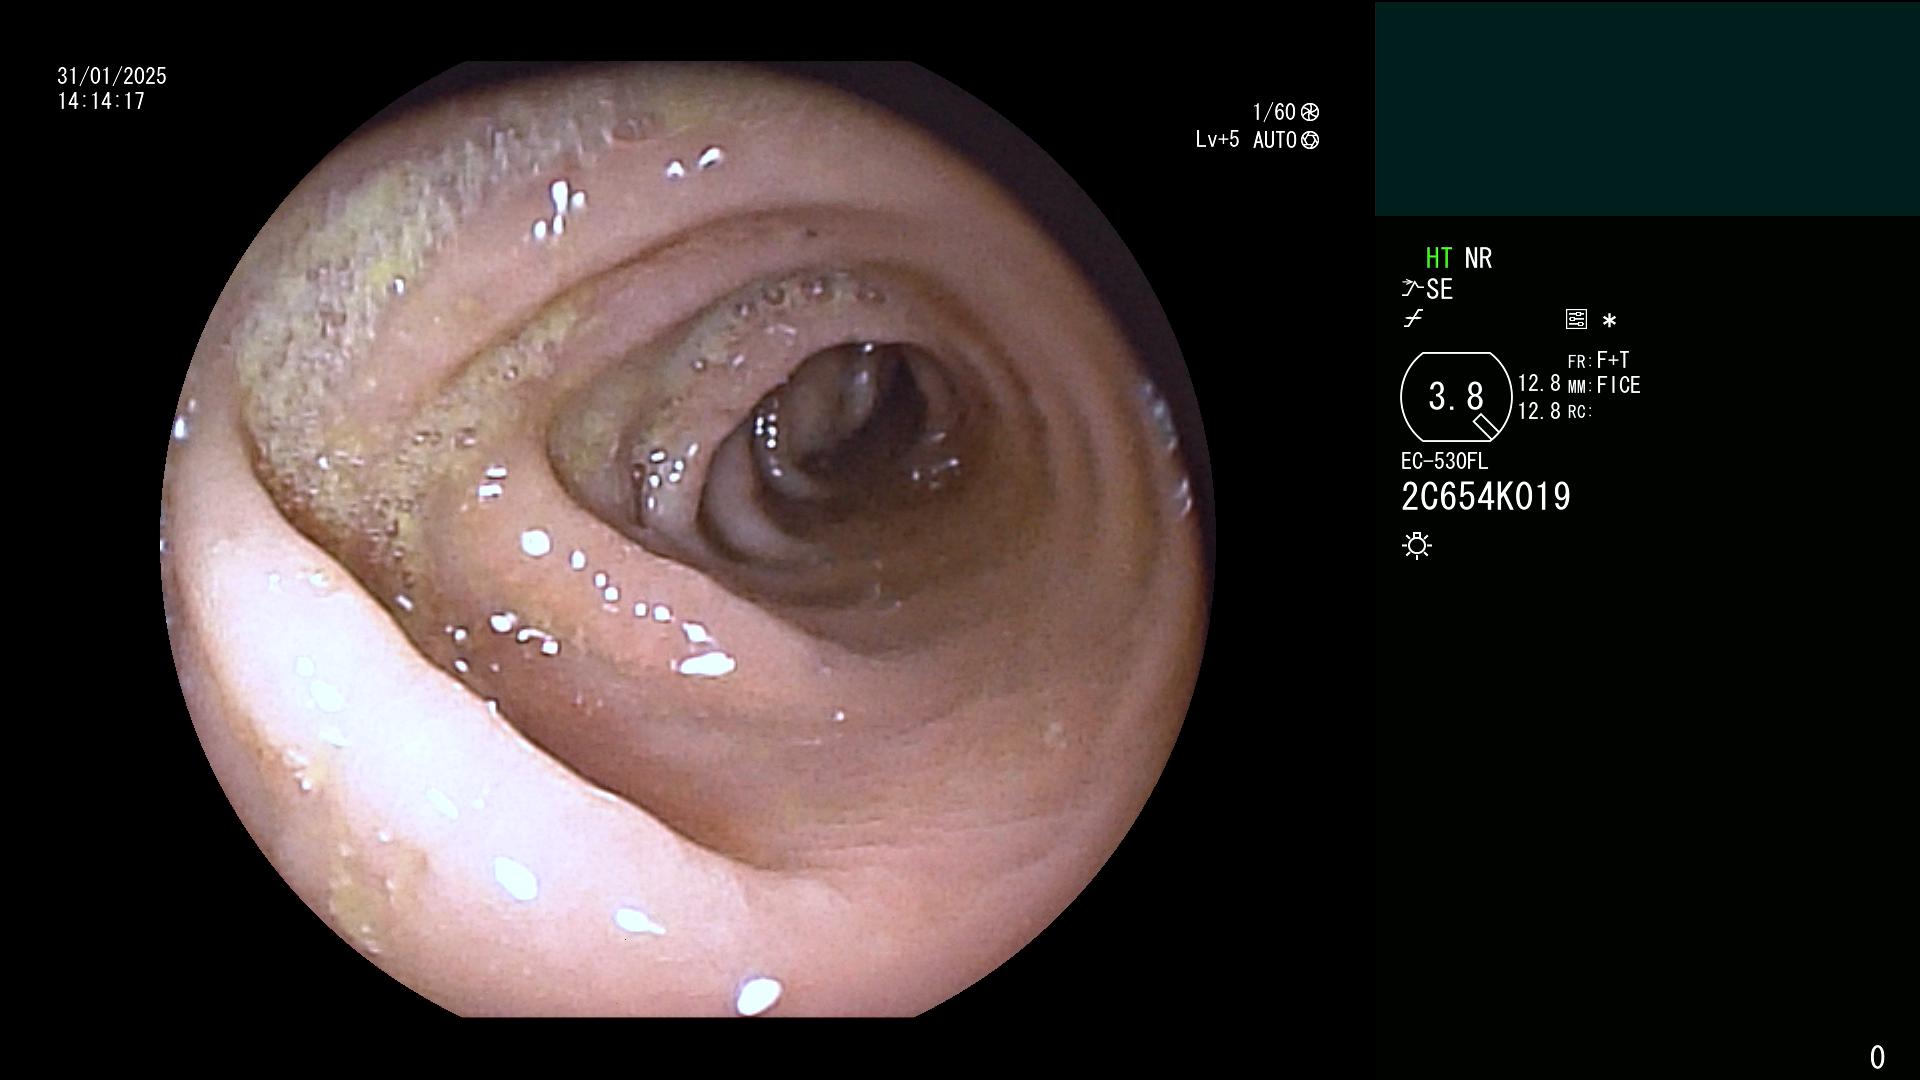Click the auto iris icon beside AUTO
This screenshot has width=1920, height=1080.
point(1310,140)
